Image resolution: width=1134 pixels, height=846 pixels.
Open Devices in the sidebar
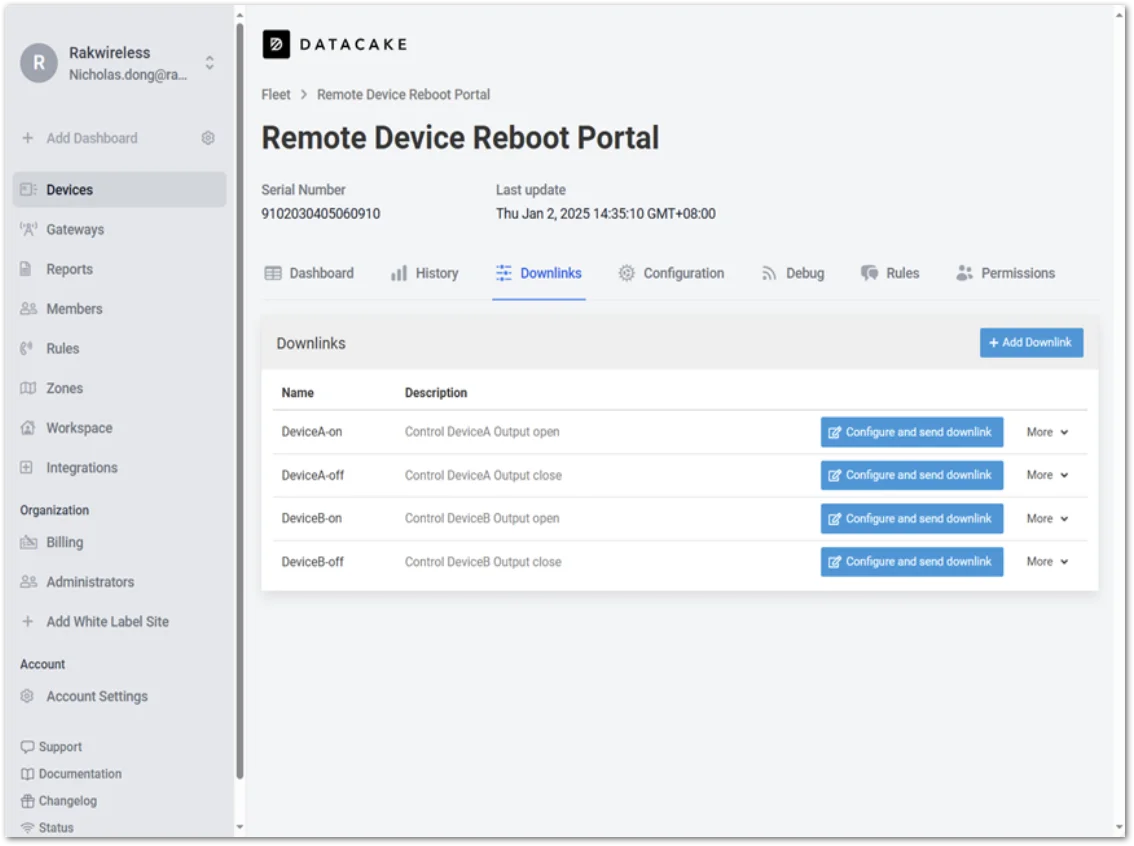click(119, 189)
